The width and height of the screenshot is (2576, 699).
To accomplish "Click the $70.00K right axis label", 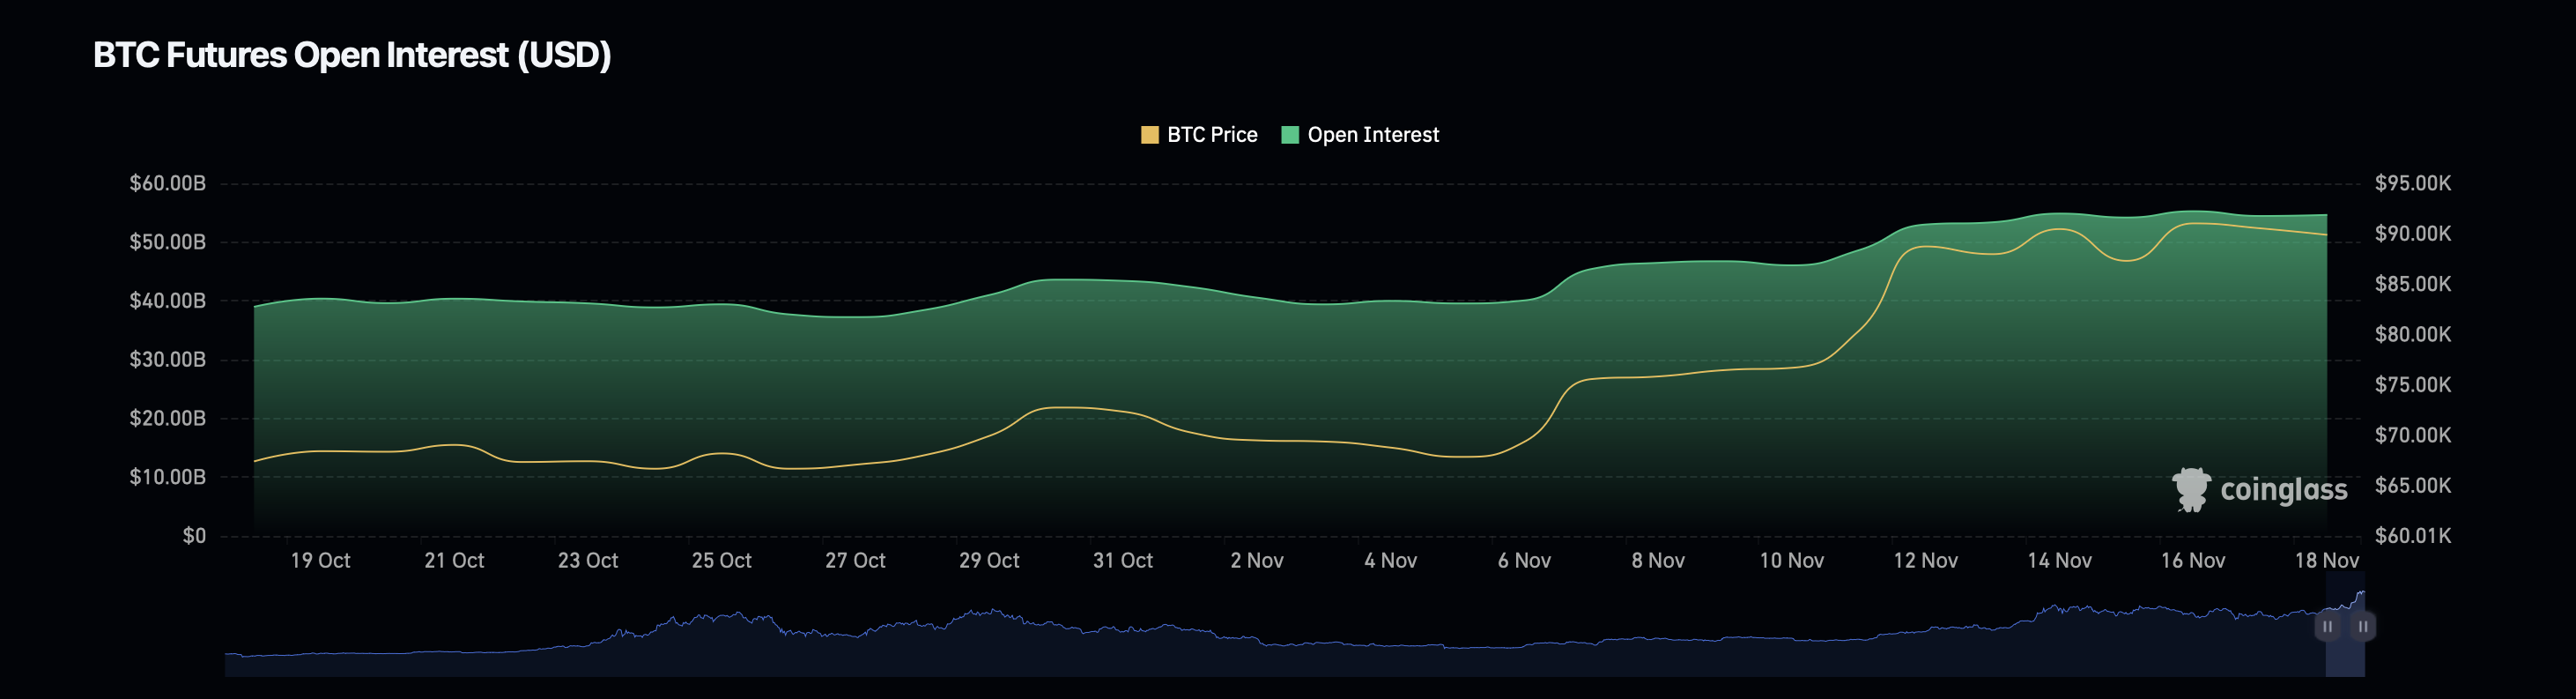I will (2413, 435).
